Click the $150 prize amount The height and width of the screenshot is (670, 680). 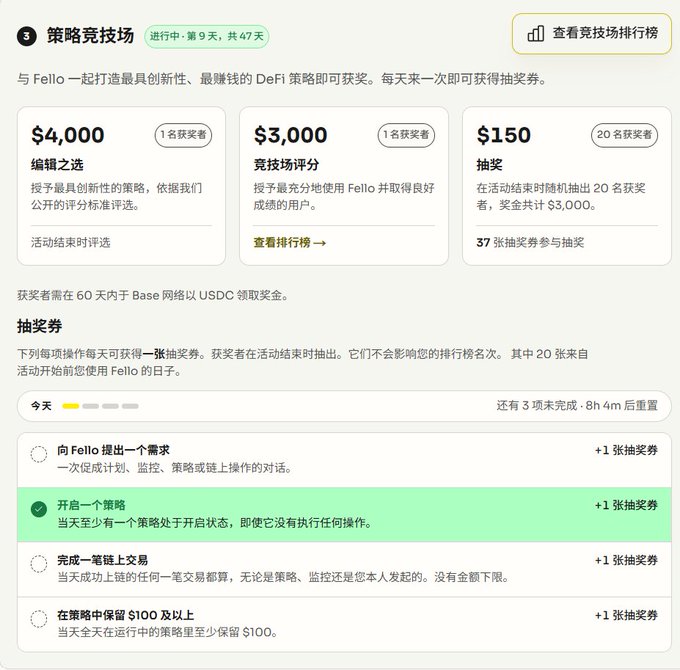[x=503, y=135]
